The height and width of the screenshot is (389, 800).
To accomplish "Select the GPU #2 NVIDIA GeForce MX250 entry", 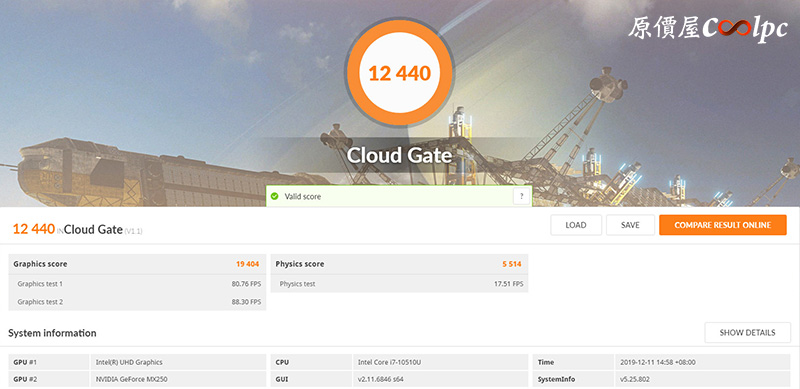I will pyautogui.click(x=137, y=379).
